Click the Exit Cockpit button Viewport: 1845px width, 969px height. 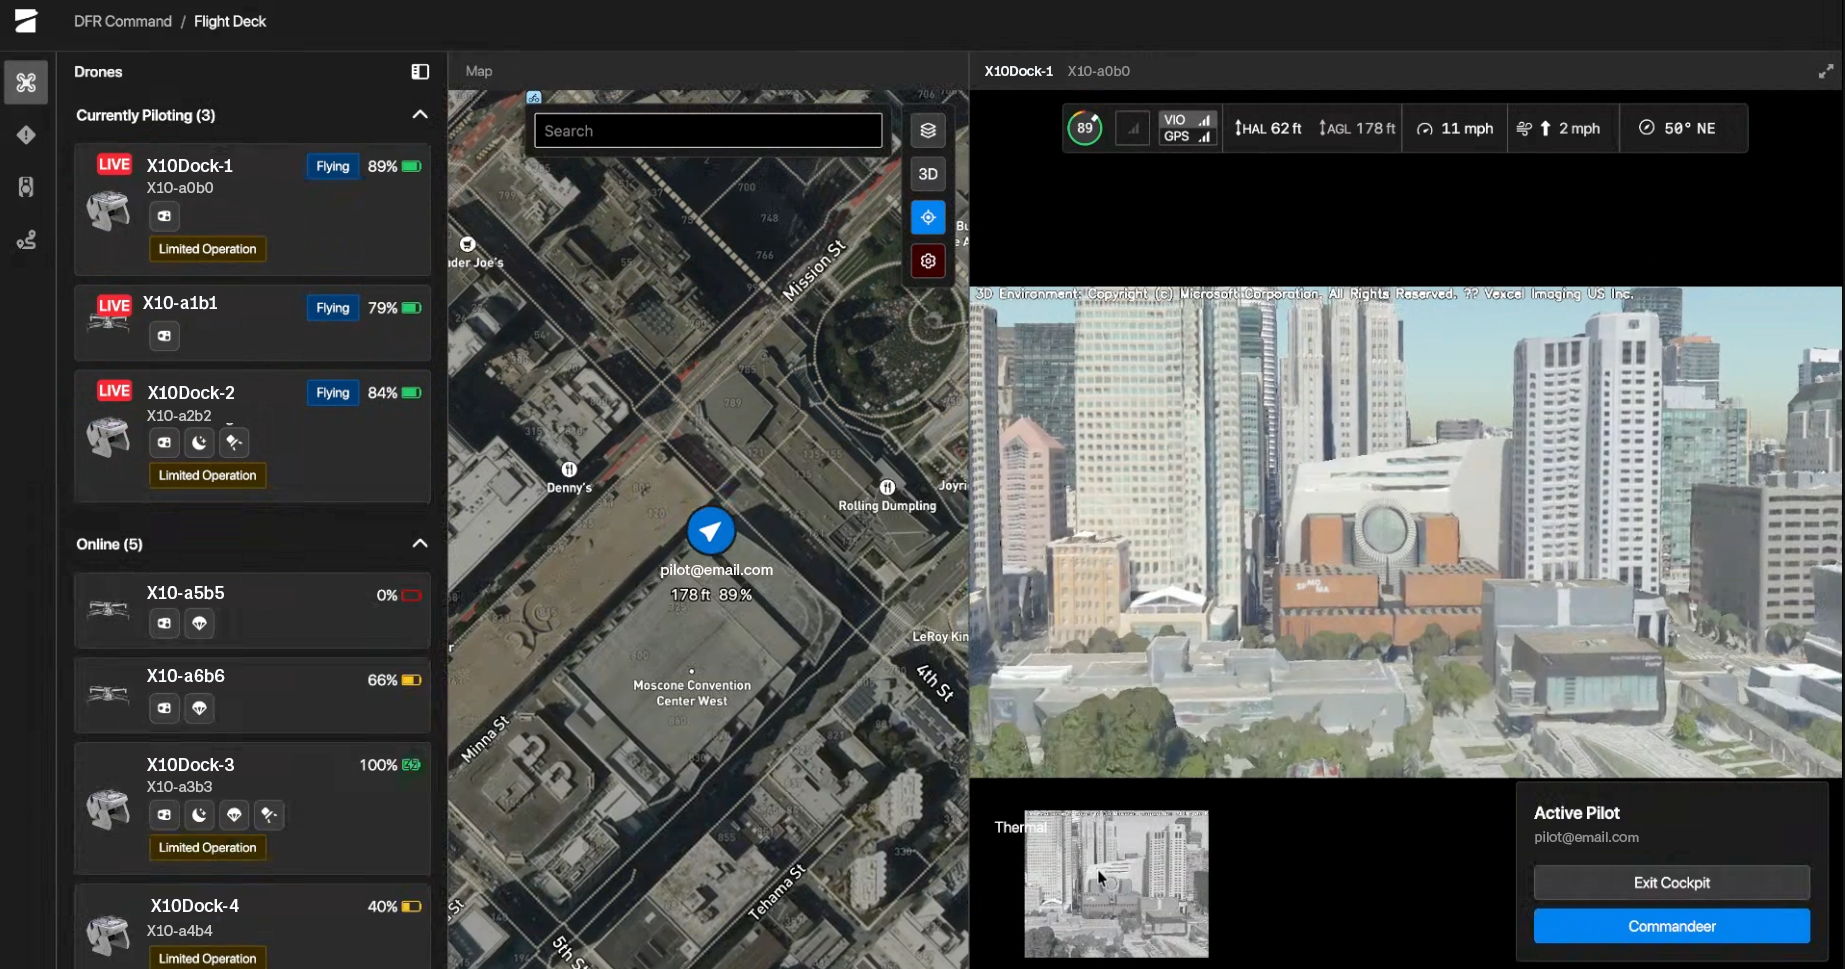(x=1672, y=883)
